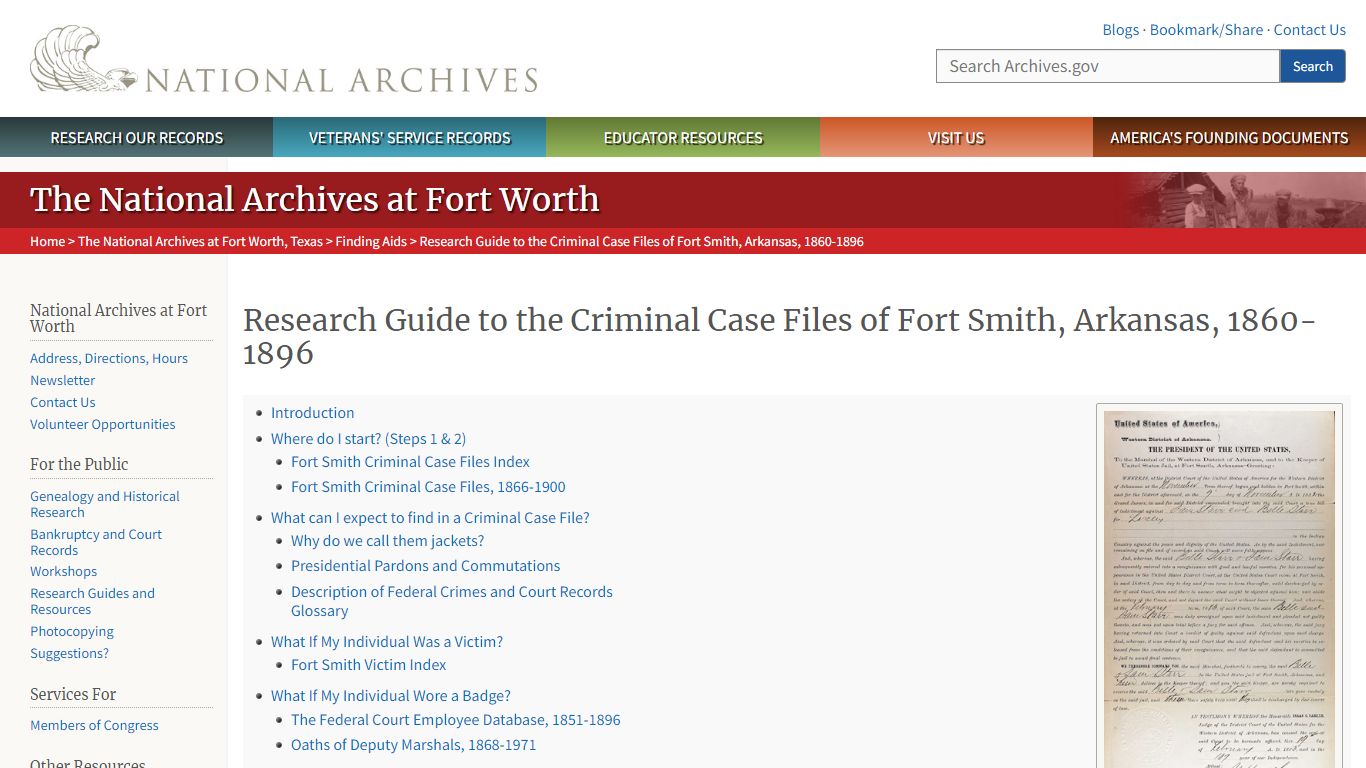The height and width of the screenshot is (768, 1366).
Task: Focus the Search Archives.gov field
Action: (x=1108, y=66)
